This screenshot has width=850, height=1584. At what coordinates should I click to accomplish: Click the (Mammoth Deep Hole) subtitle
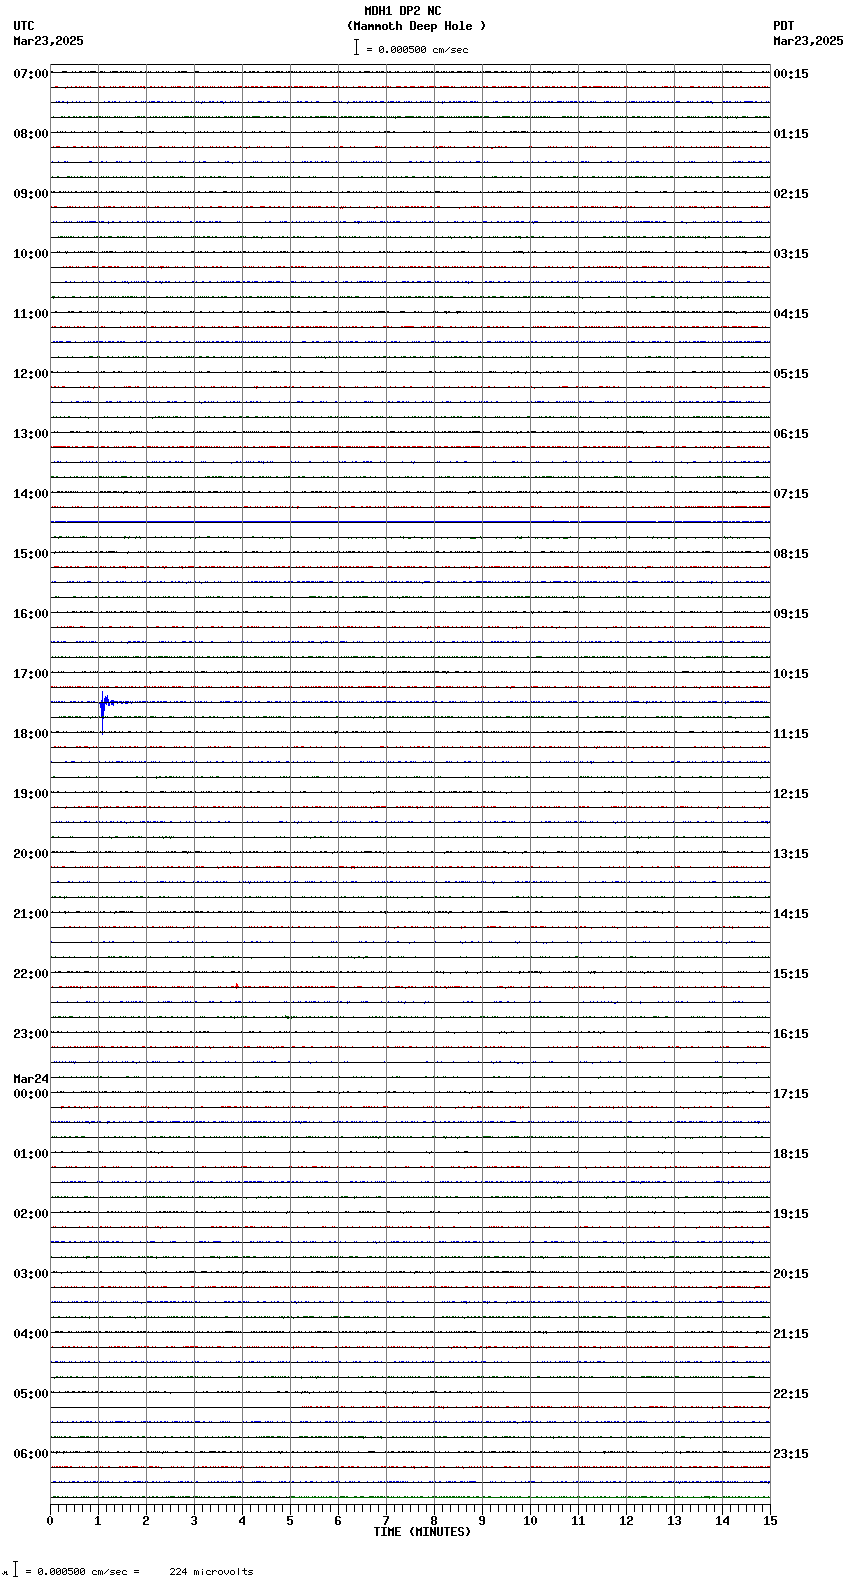point(416,26)
